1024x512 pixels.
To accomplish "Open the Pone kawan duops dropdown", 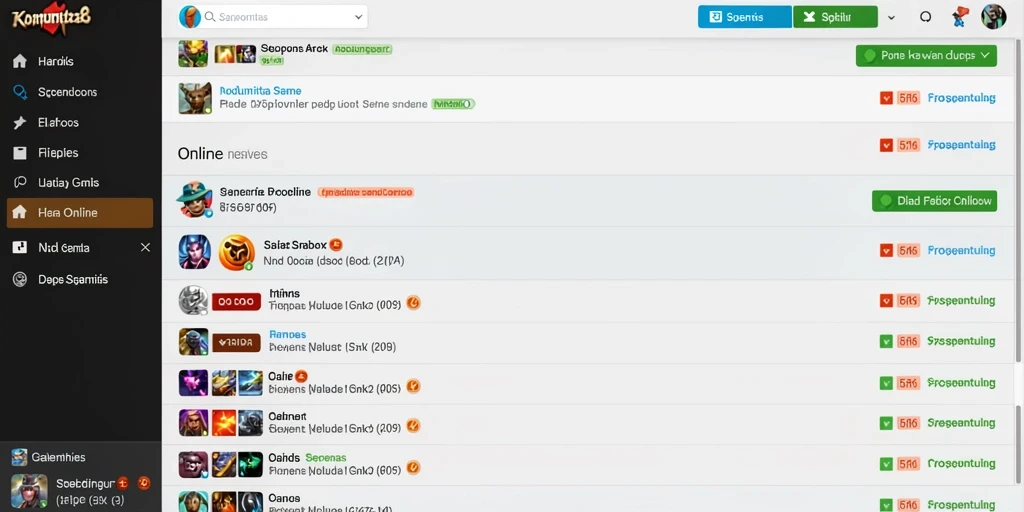I will point(926,56).
